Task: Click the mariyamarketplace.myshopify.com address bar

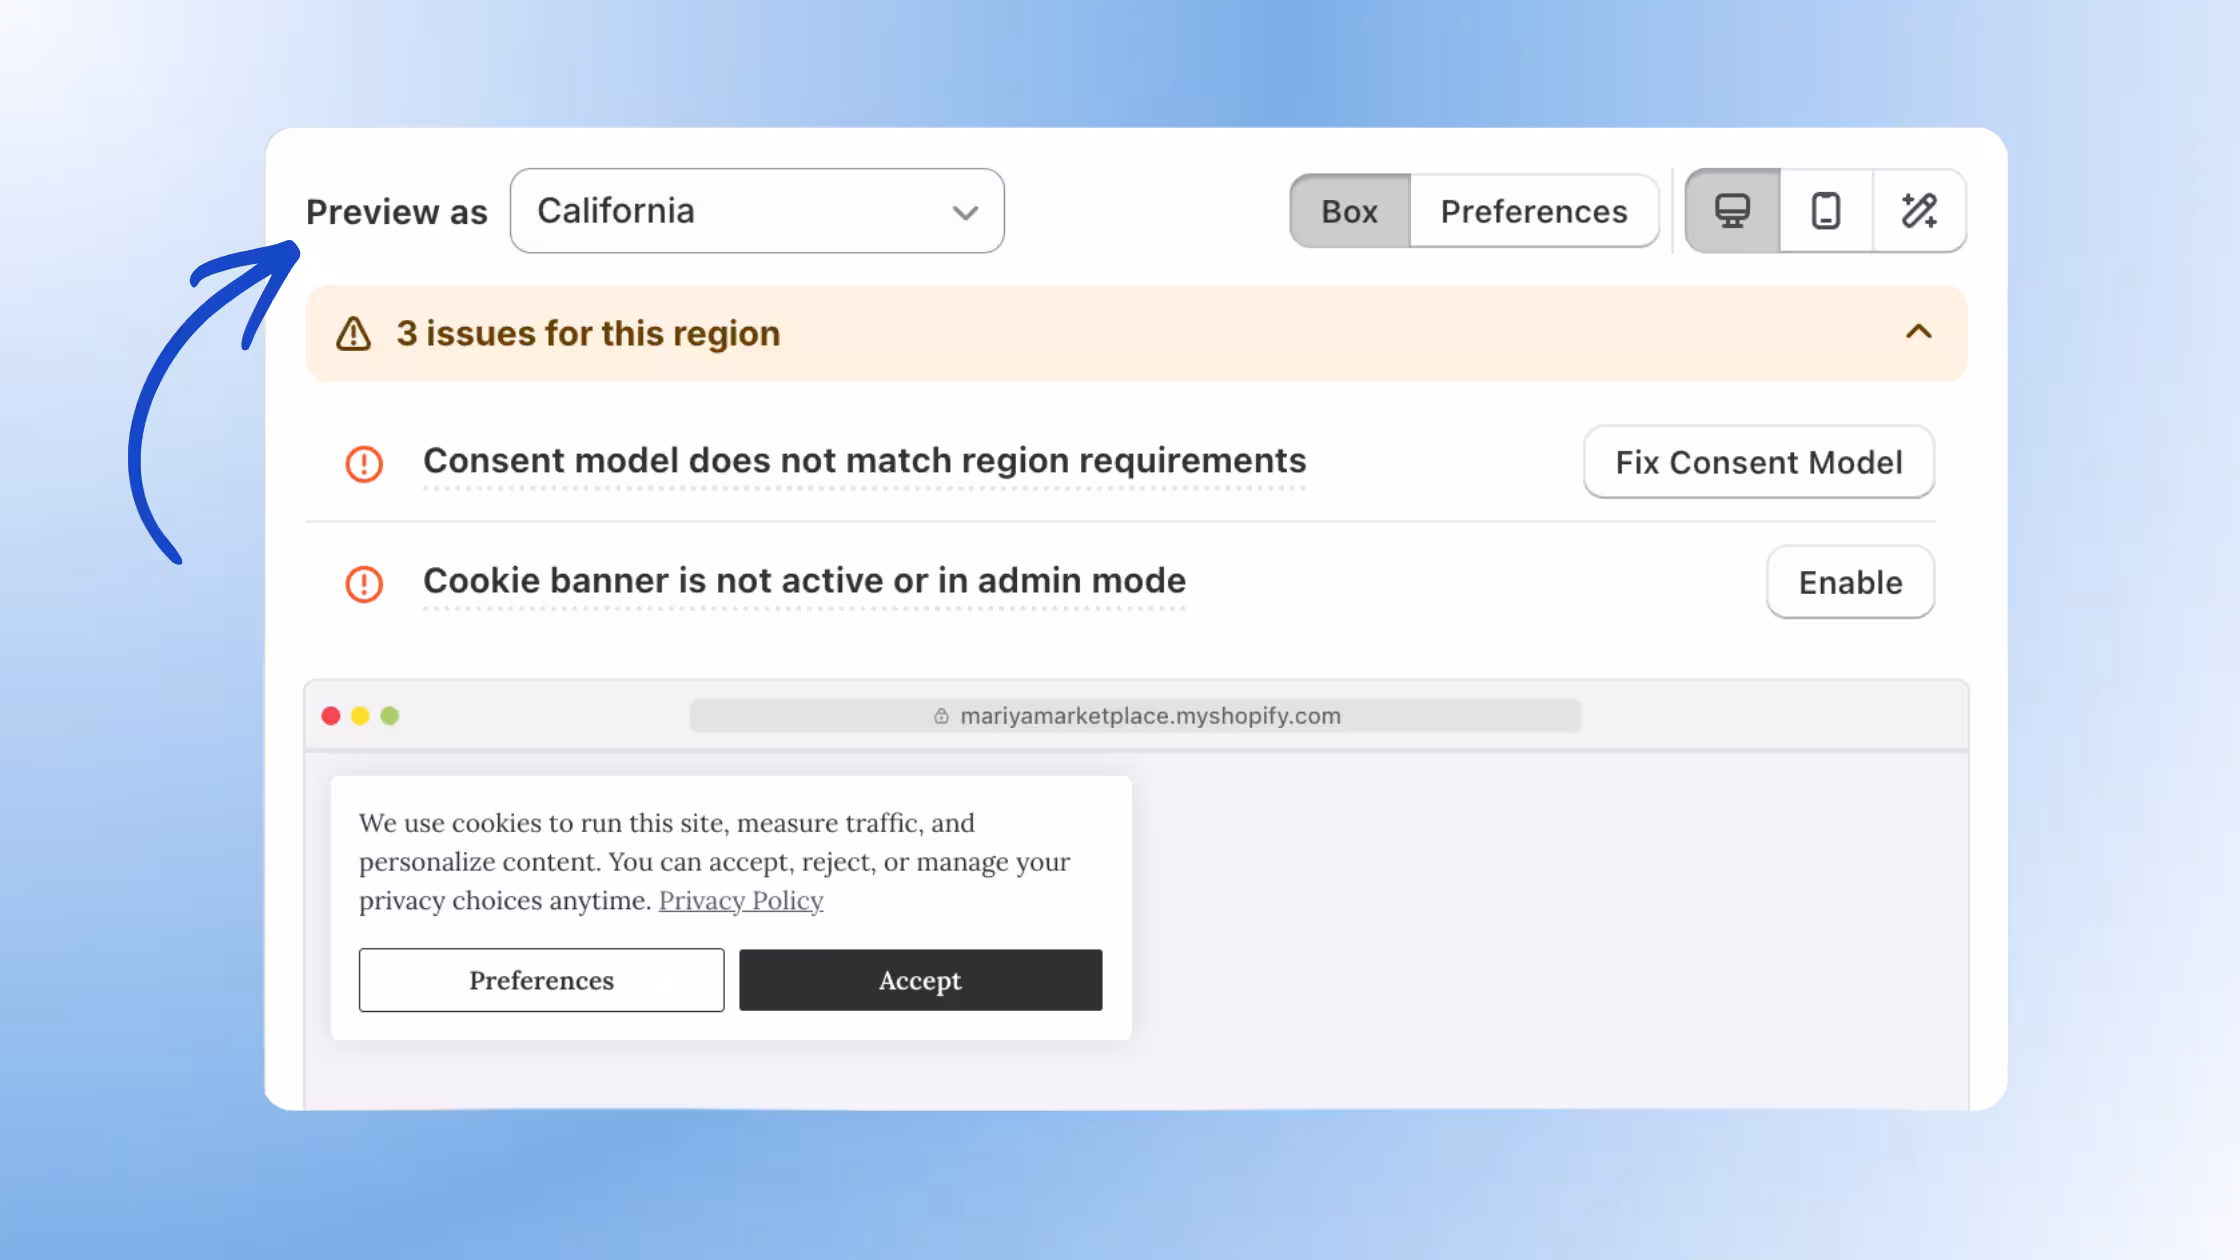Action: 1135,716
